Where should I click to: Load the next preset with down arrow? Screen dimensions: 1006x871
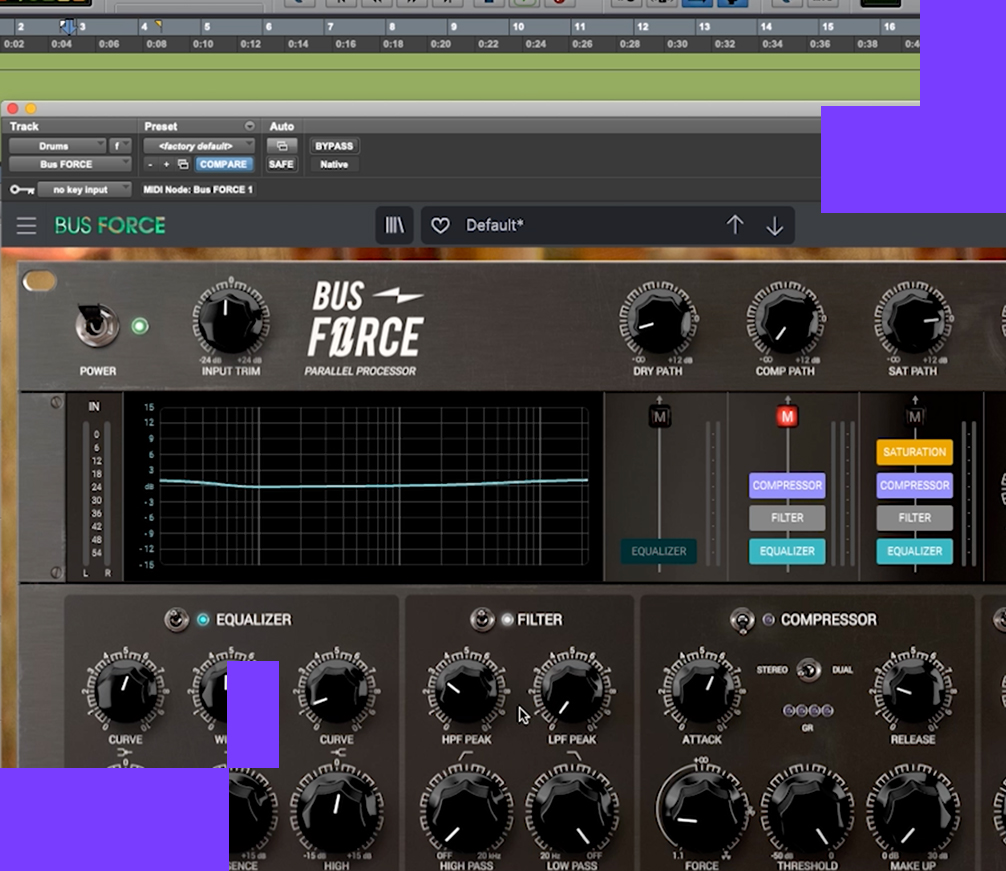(774, 226)
